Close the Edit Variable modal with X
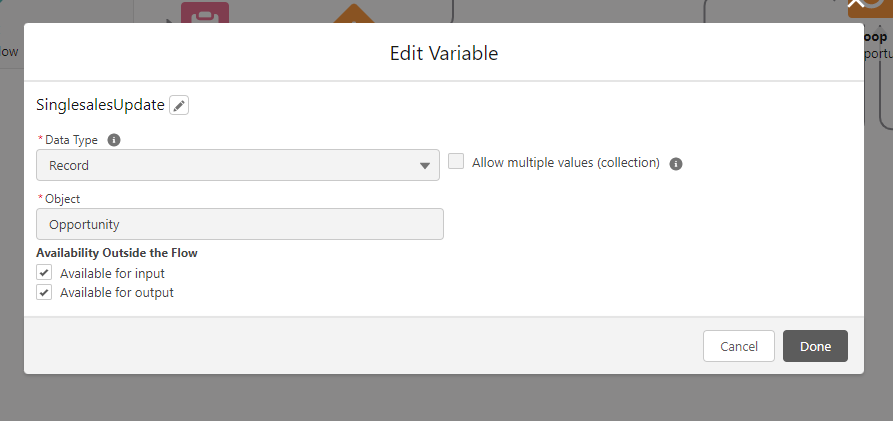The image size is (893, 421). pyautogui.click(x=856, y=6)
